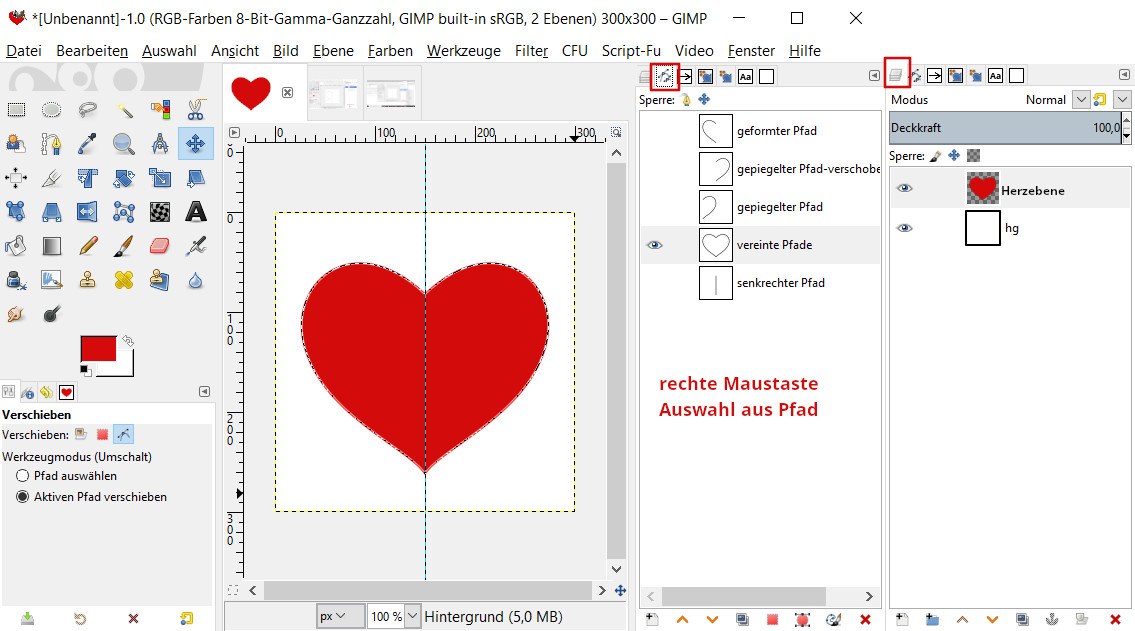Hide the 'vereinte Pfade' path visibility eye

pos(655,245)
